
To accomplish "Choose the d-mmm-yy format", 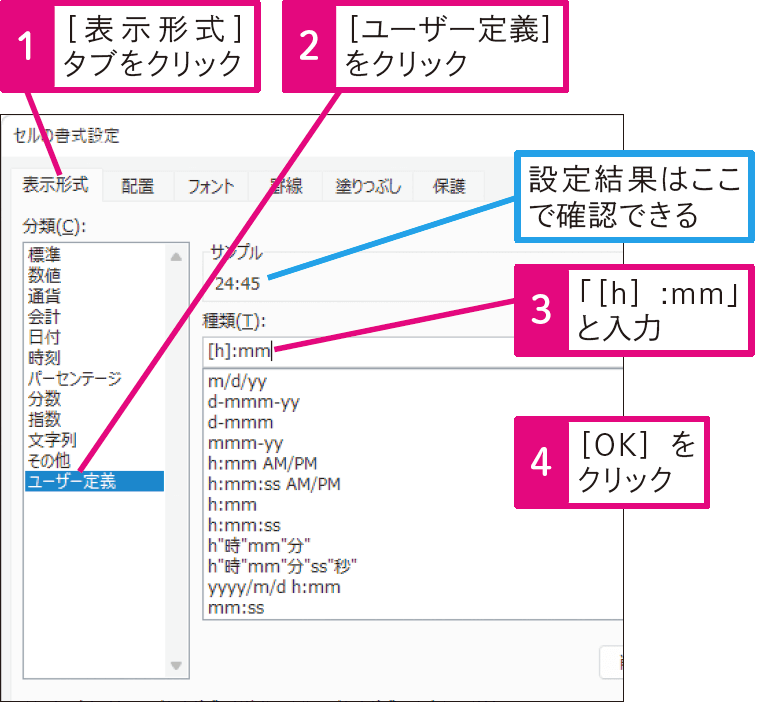I will coord(254,402).
